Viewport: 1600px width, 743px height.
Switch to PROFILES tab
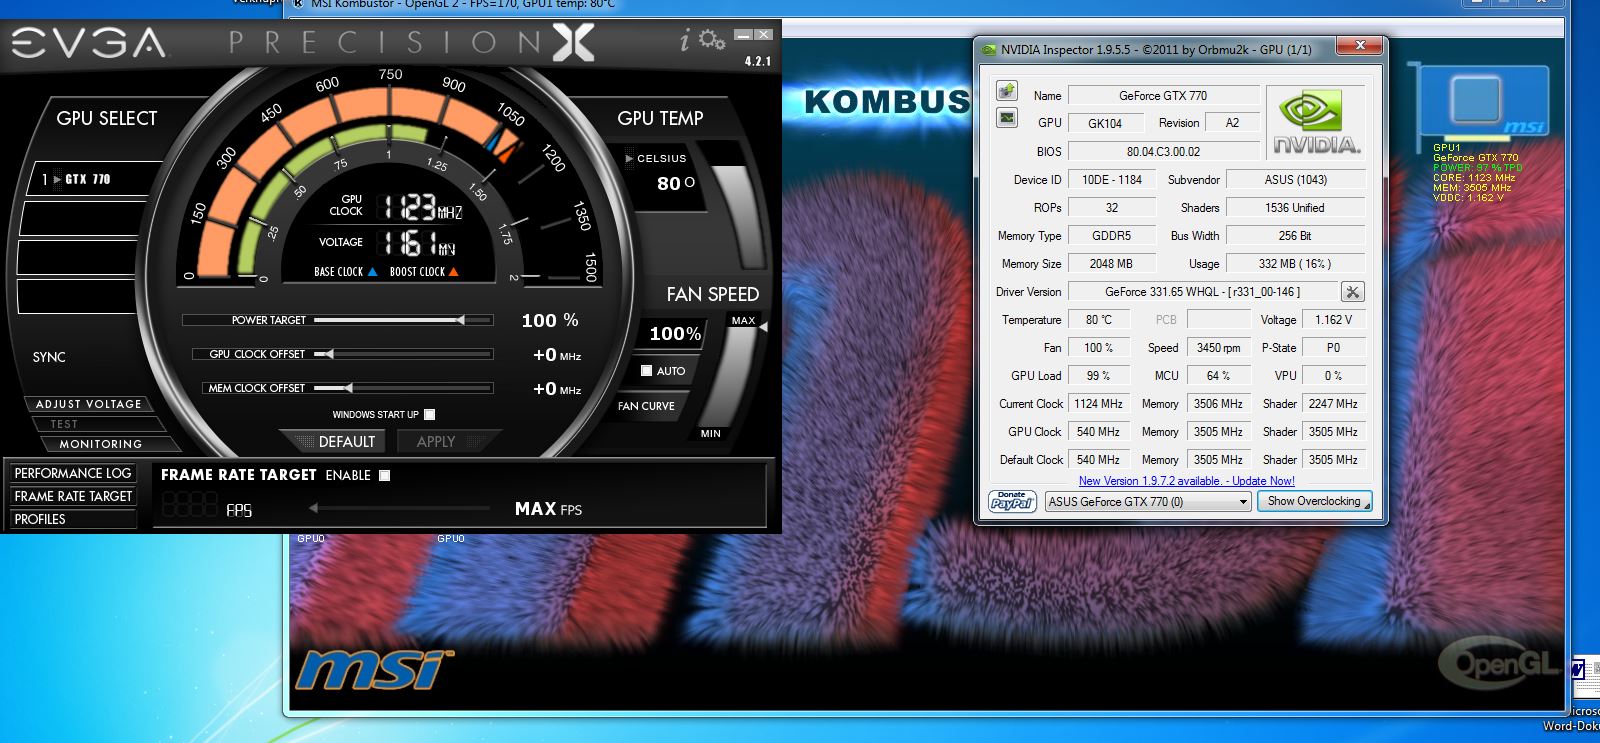tap(73, 519)
